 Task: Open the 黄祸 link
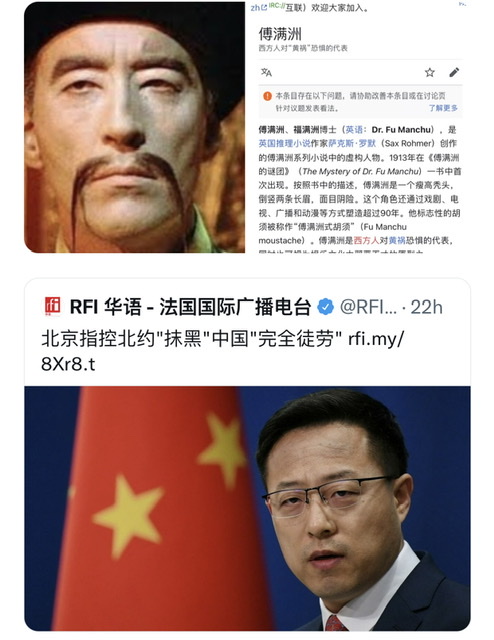[396, 240]
